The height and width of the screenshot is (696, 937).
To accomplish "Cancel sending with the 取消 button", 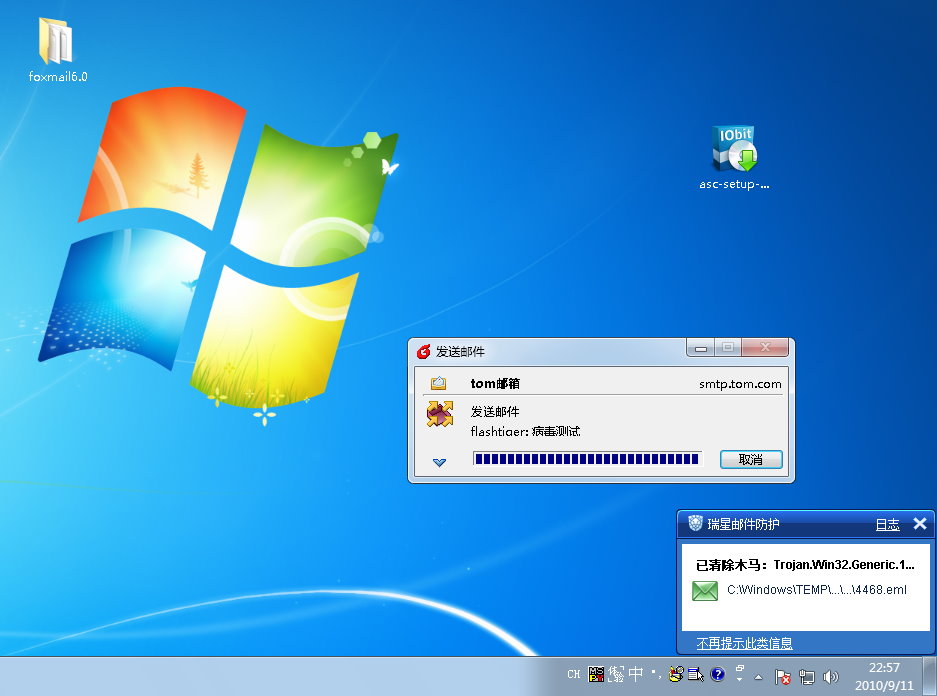I will click(x=751, y=459).
